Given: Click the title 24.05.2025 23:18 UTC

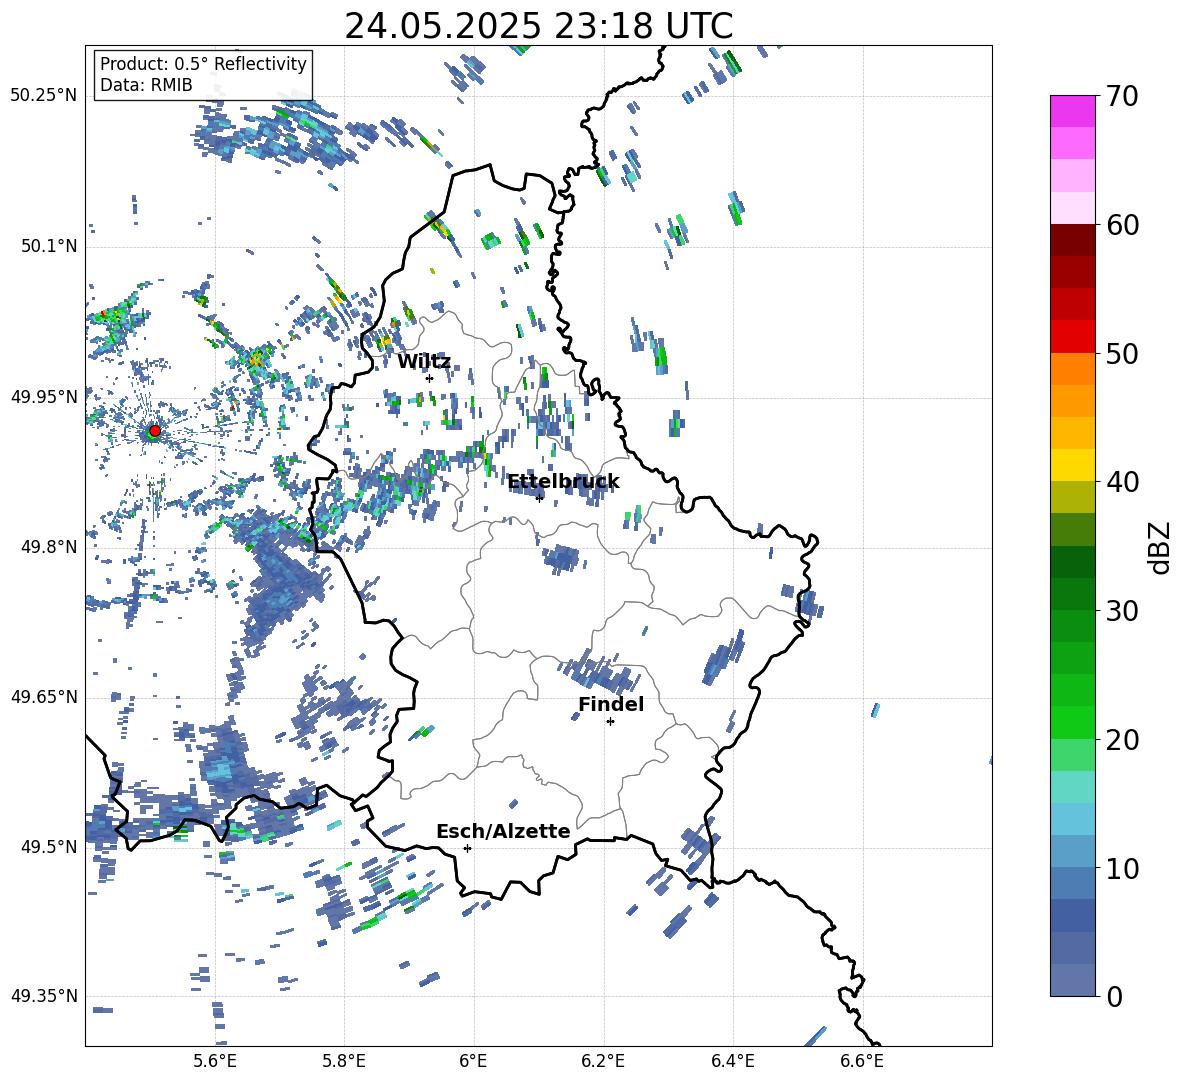Looking at the screenshot, I should 538,26.
